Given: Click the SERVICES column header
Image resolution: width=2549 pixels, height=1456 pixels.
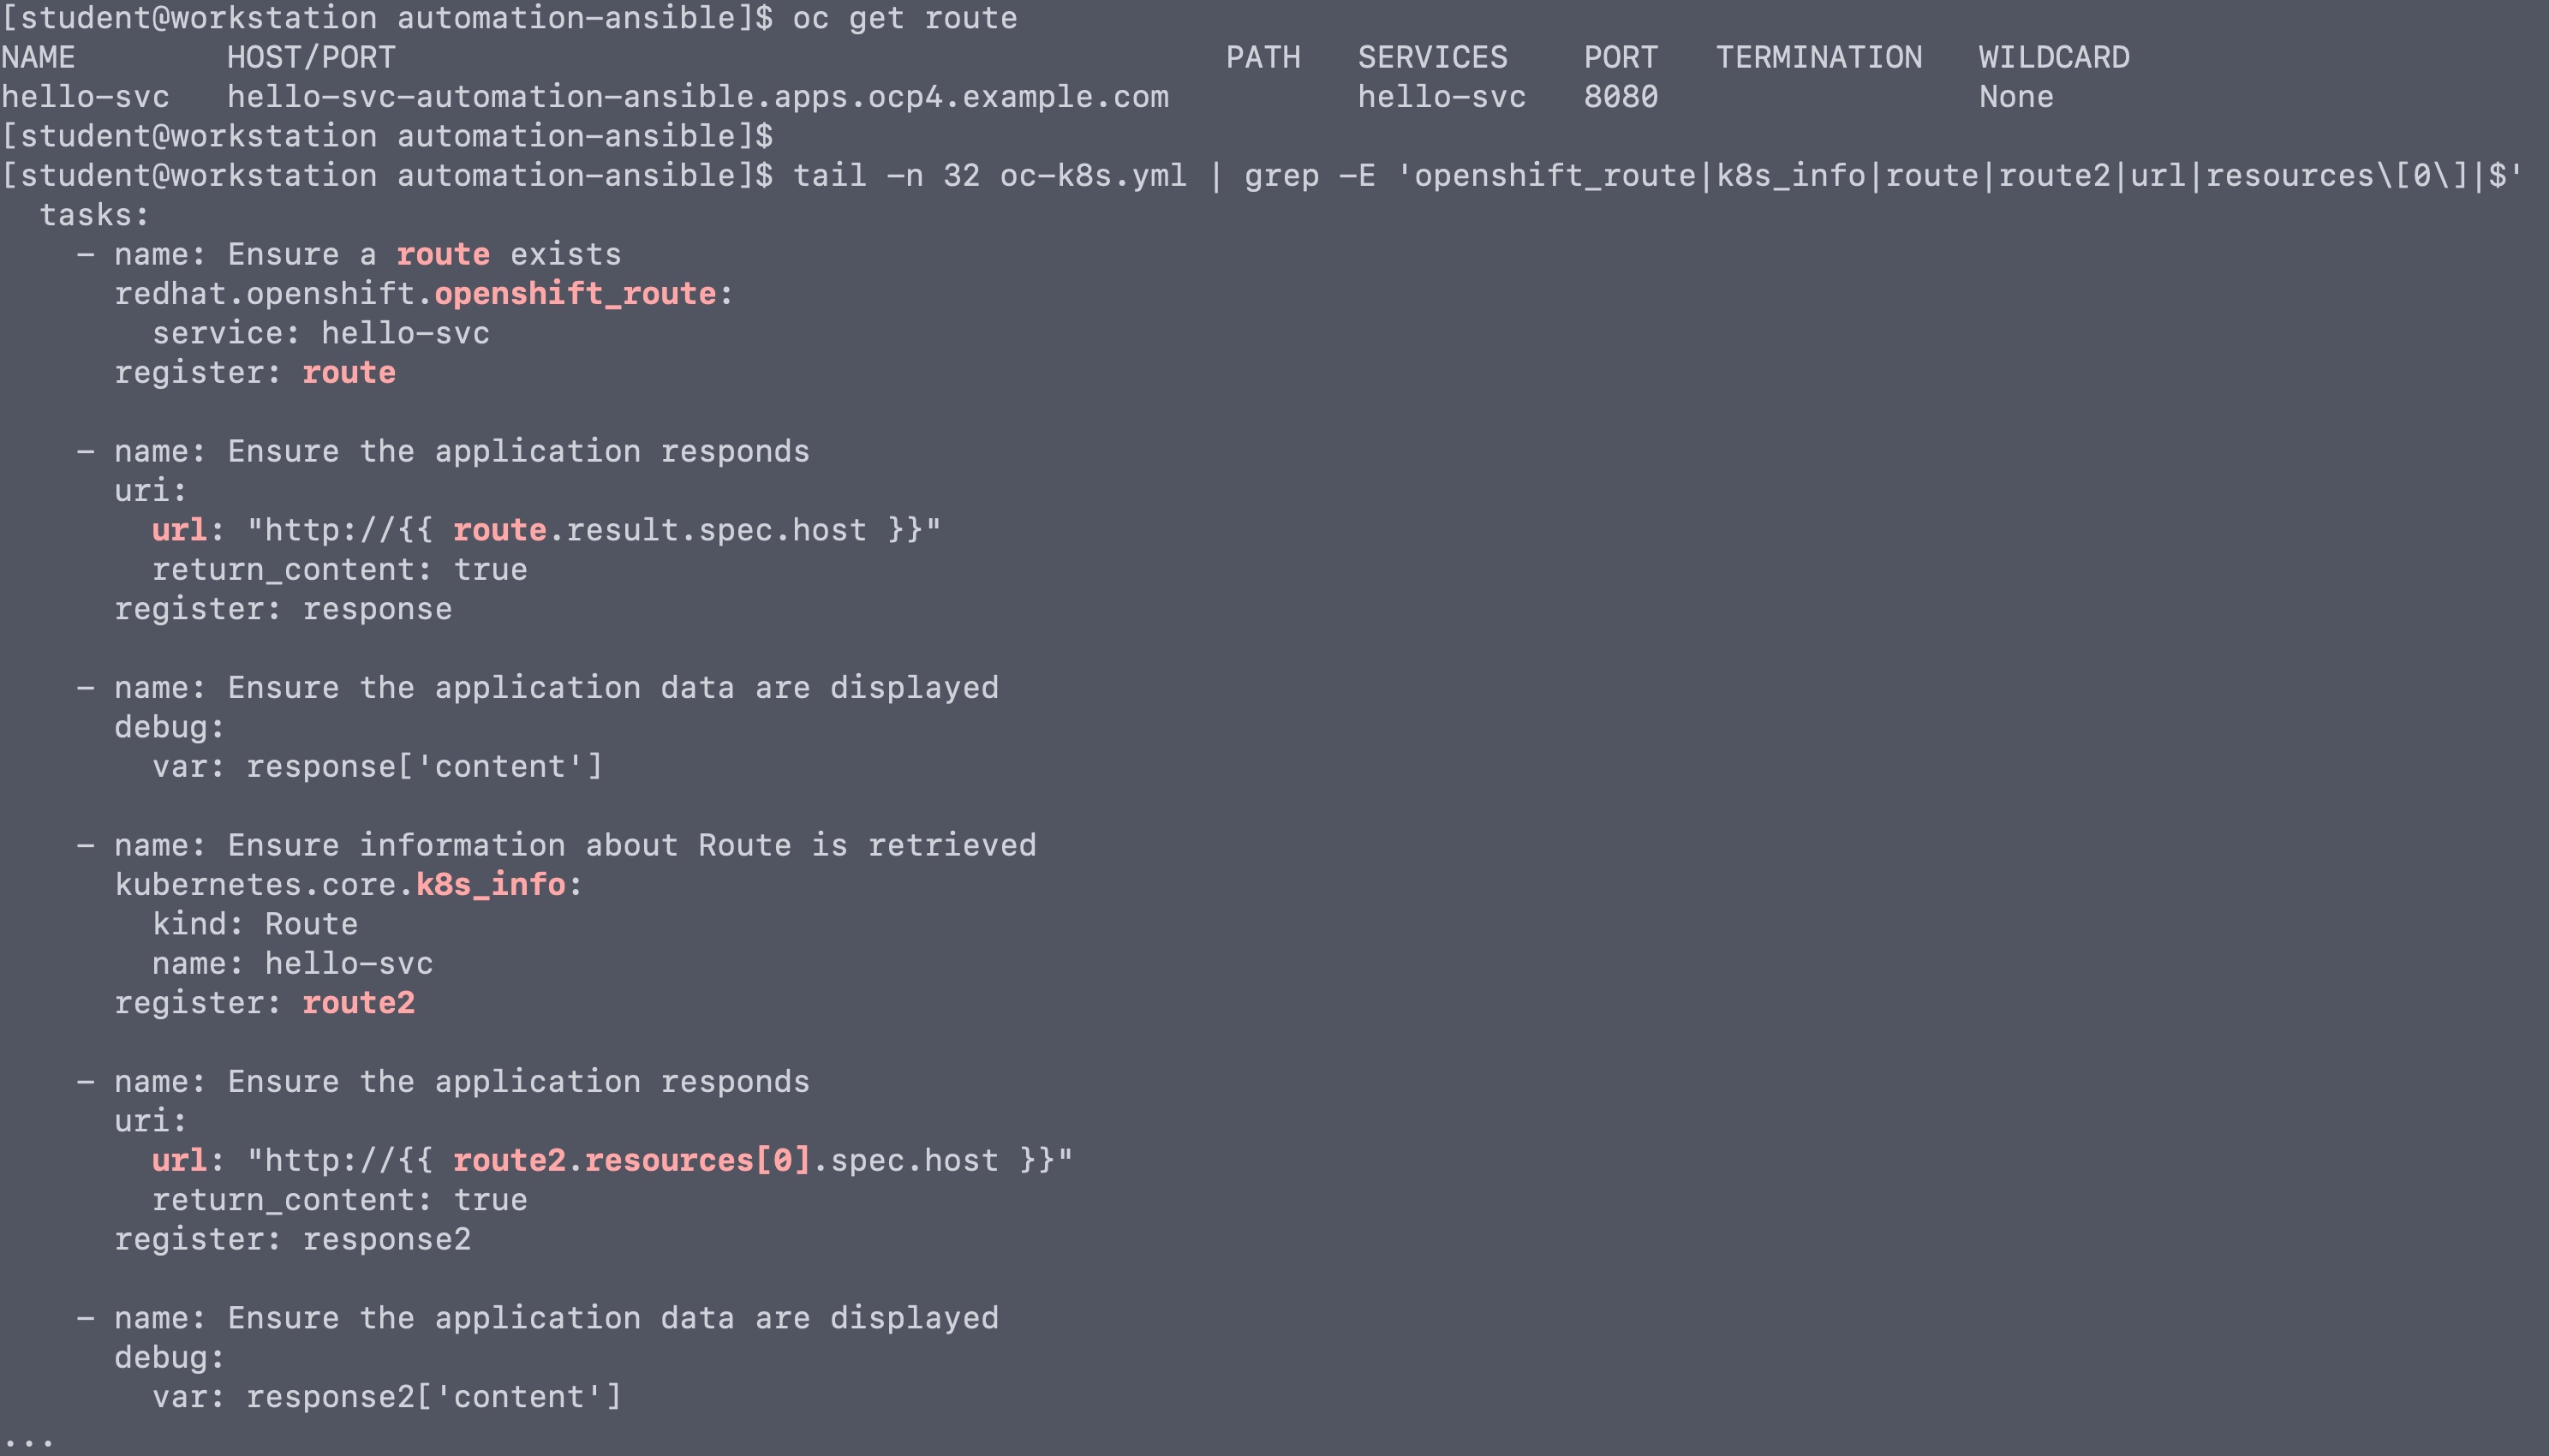Looking at the screenshot, I should pyautogui.click(x=1432, y=58).
